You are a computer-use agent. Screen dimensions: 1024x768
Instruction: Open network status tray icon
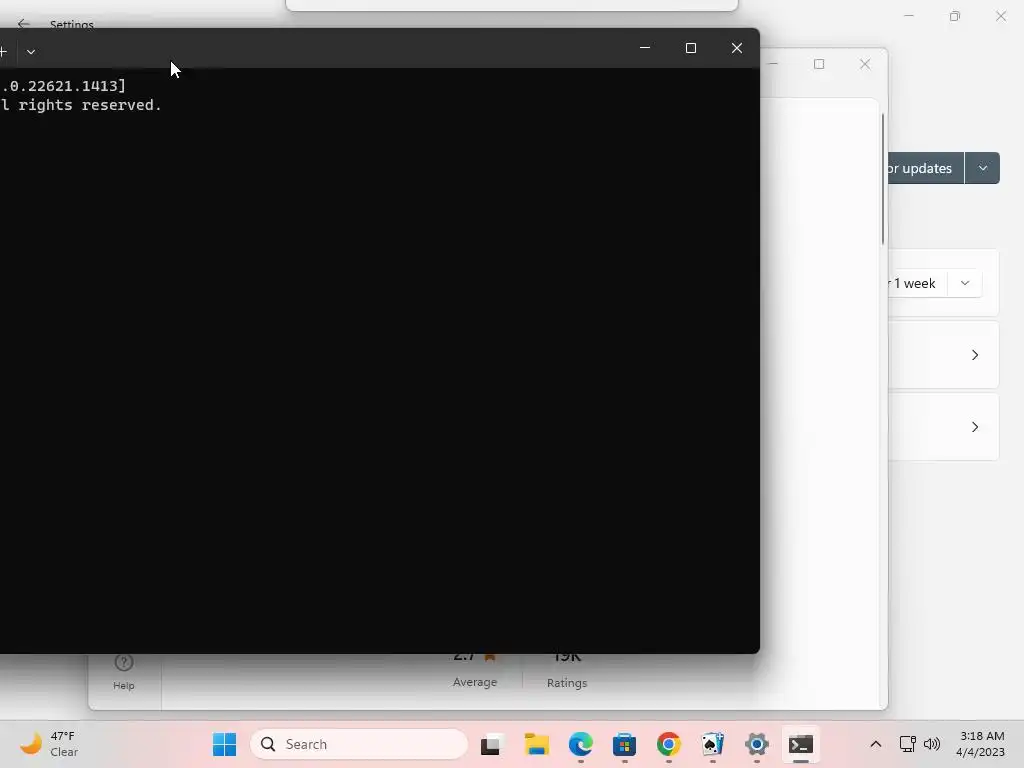pos(907,744)
